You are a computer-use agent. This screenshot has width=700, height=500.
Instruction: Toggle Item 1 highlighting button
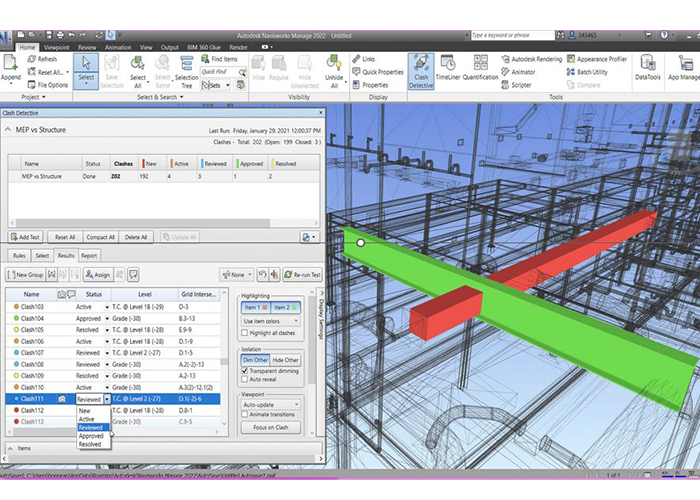click(x=256, y=307)
